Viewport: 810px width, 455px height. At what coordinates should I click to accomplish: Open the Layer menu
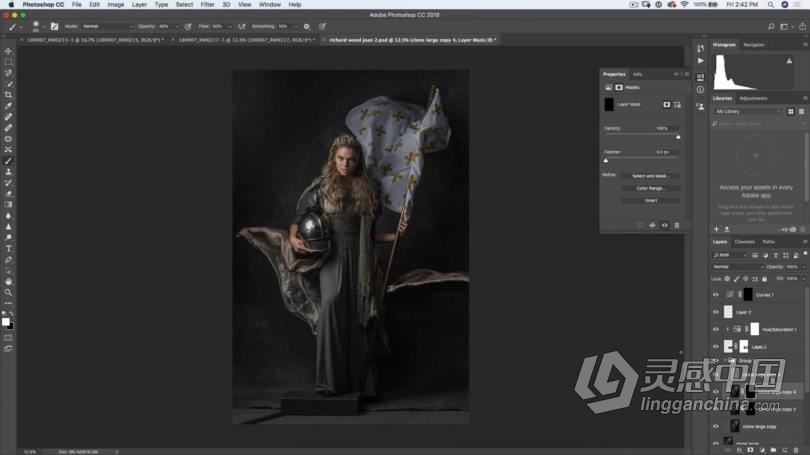[139, 5]
